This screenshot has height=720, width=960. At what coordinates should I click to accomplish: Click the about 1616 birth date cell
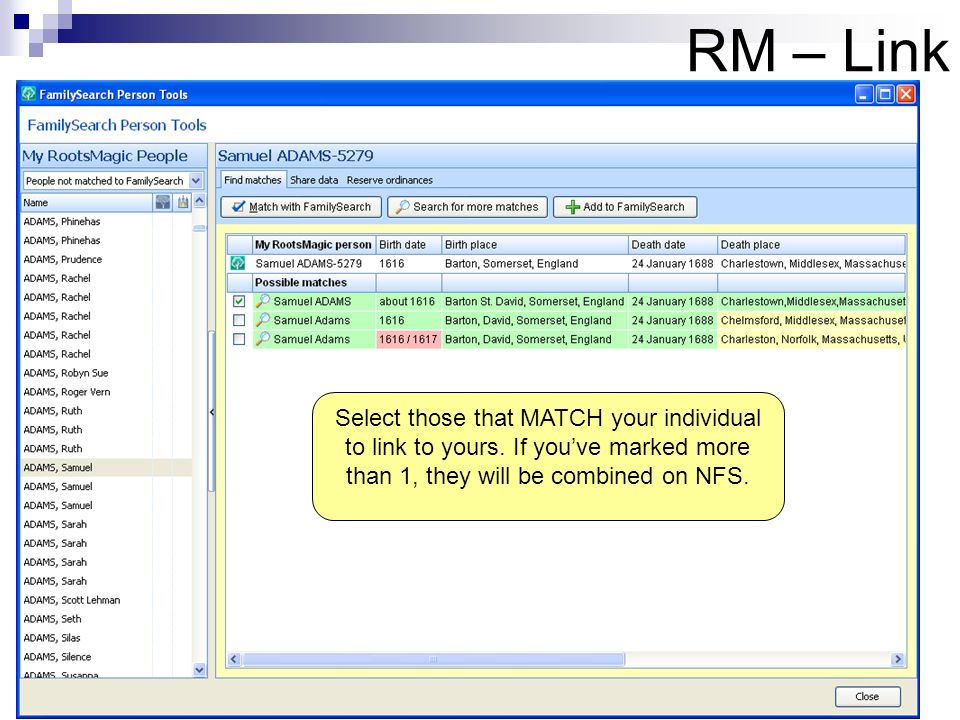click(408, 301)
